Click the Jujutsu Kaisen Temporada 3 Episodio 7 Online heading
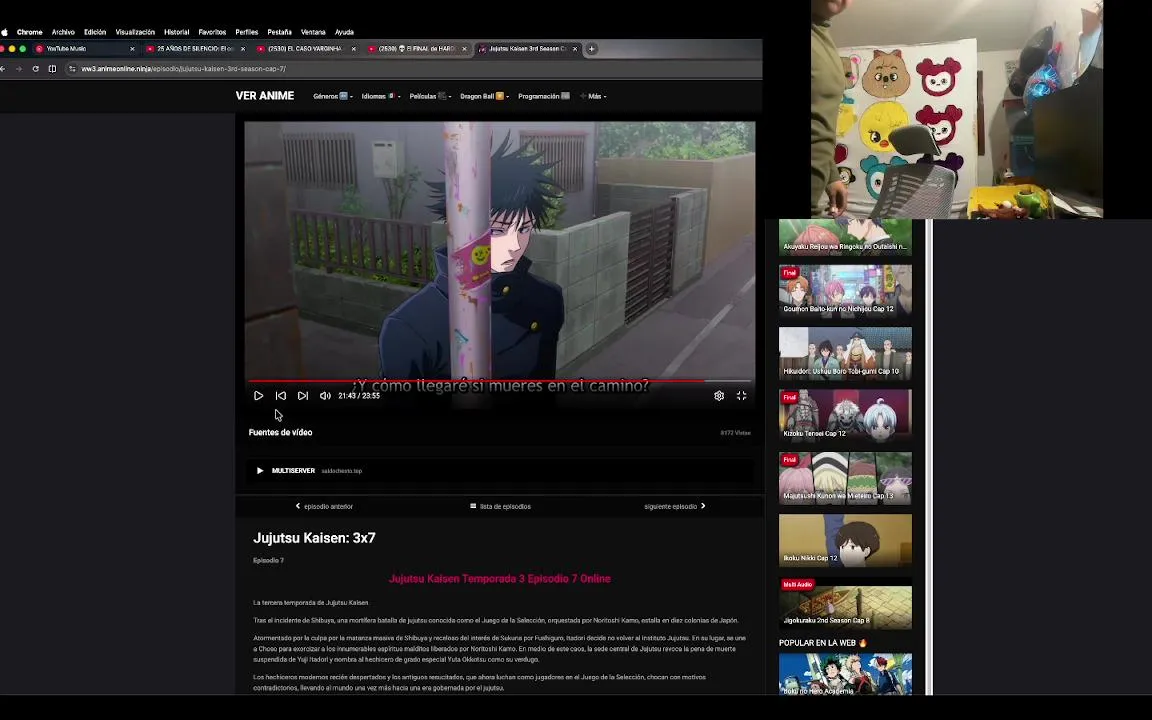The width and height of the screenshot is (1152, 720). [x=500, y=579]
